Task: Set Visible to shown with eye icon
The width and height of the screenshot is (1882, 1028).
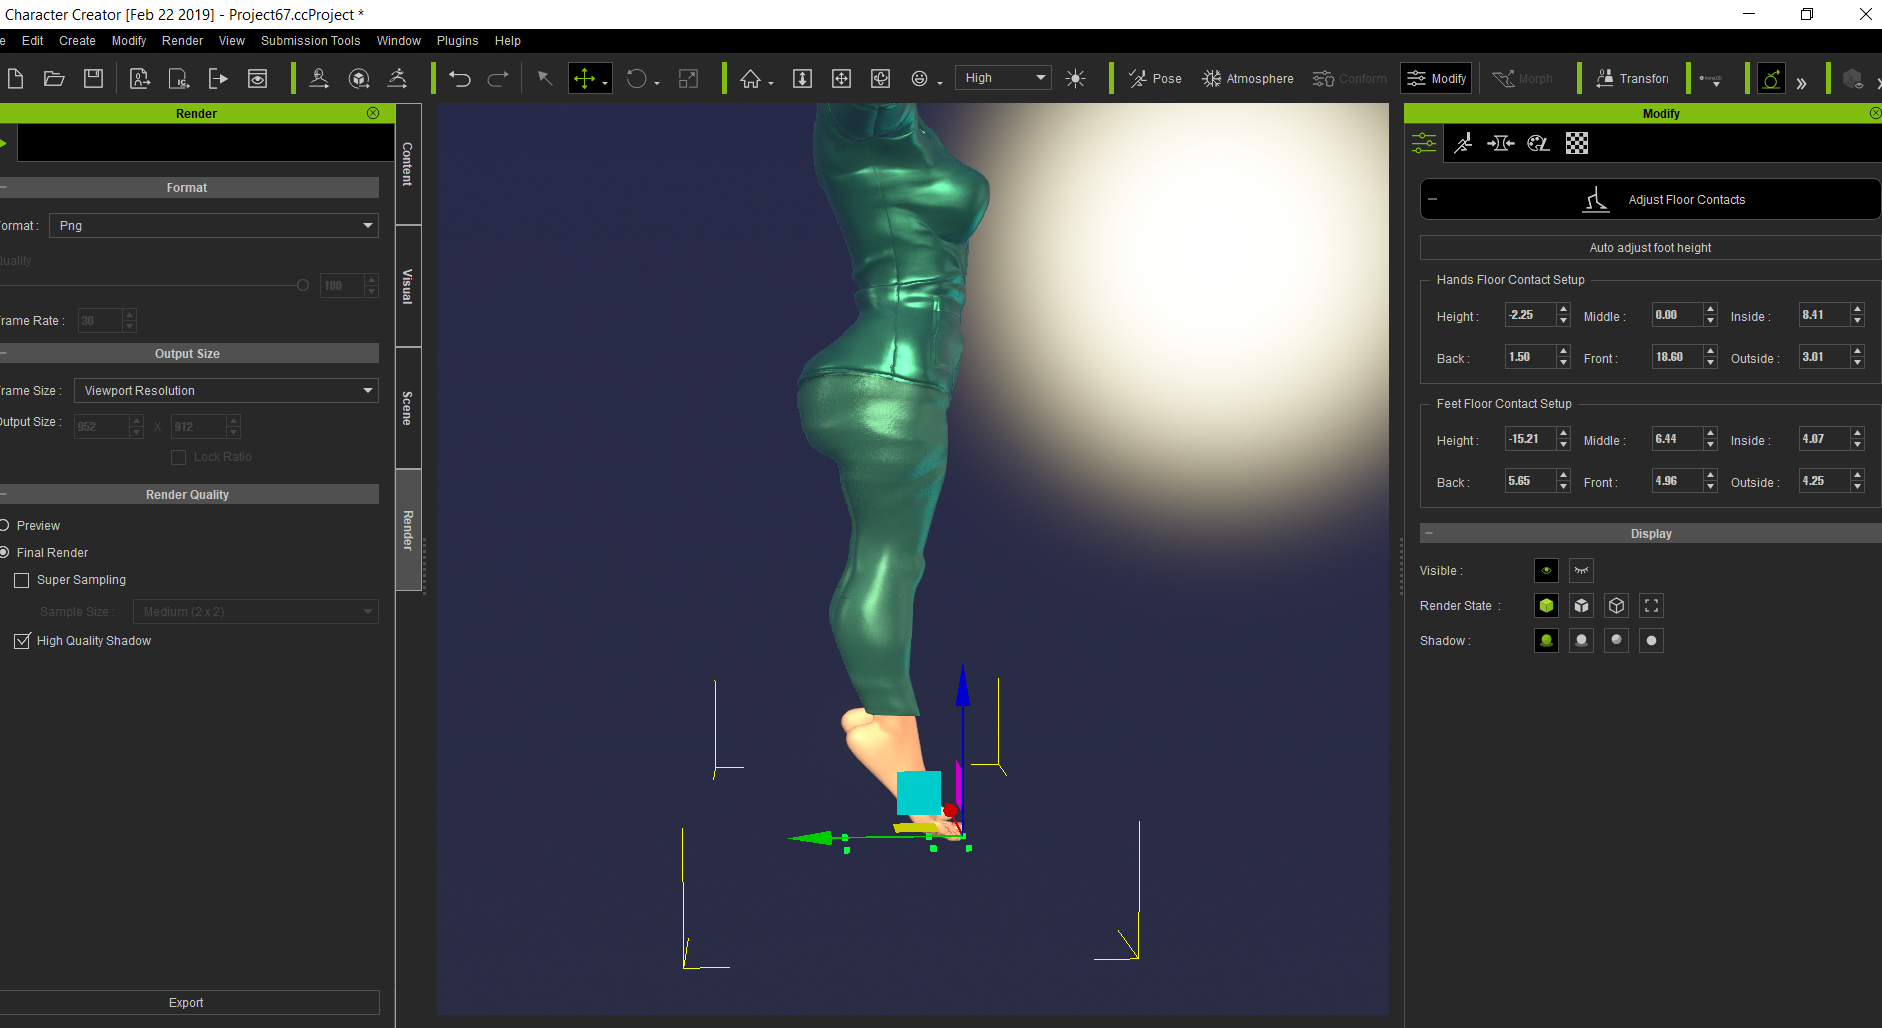Action: 1546,570
